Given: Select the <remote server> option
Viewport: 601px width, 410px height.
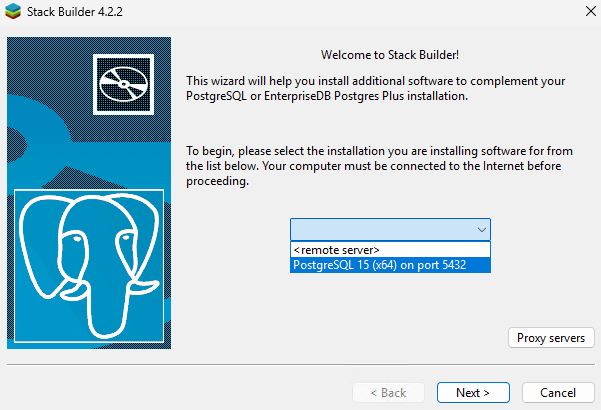Looking at the screenshot, I should pyautogui.click(x=390, y=250).
